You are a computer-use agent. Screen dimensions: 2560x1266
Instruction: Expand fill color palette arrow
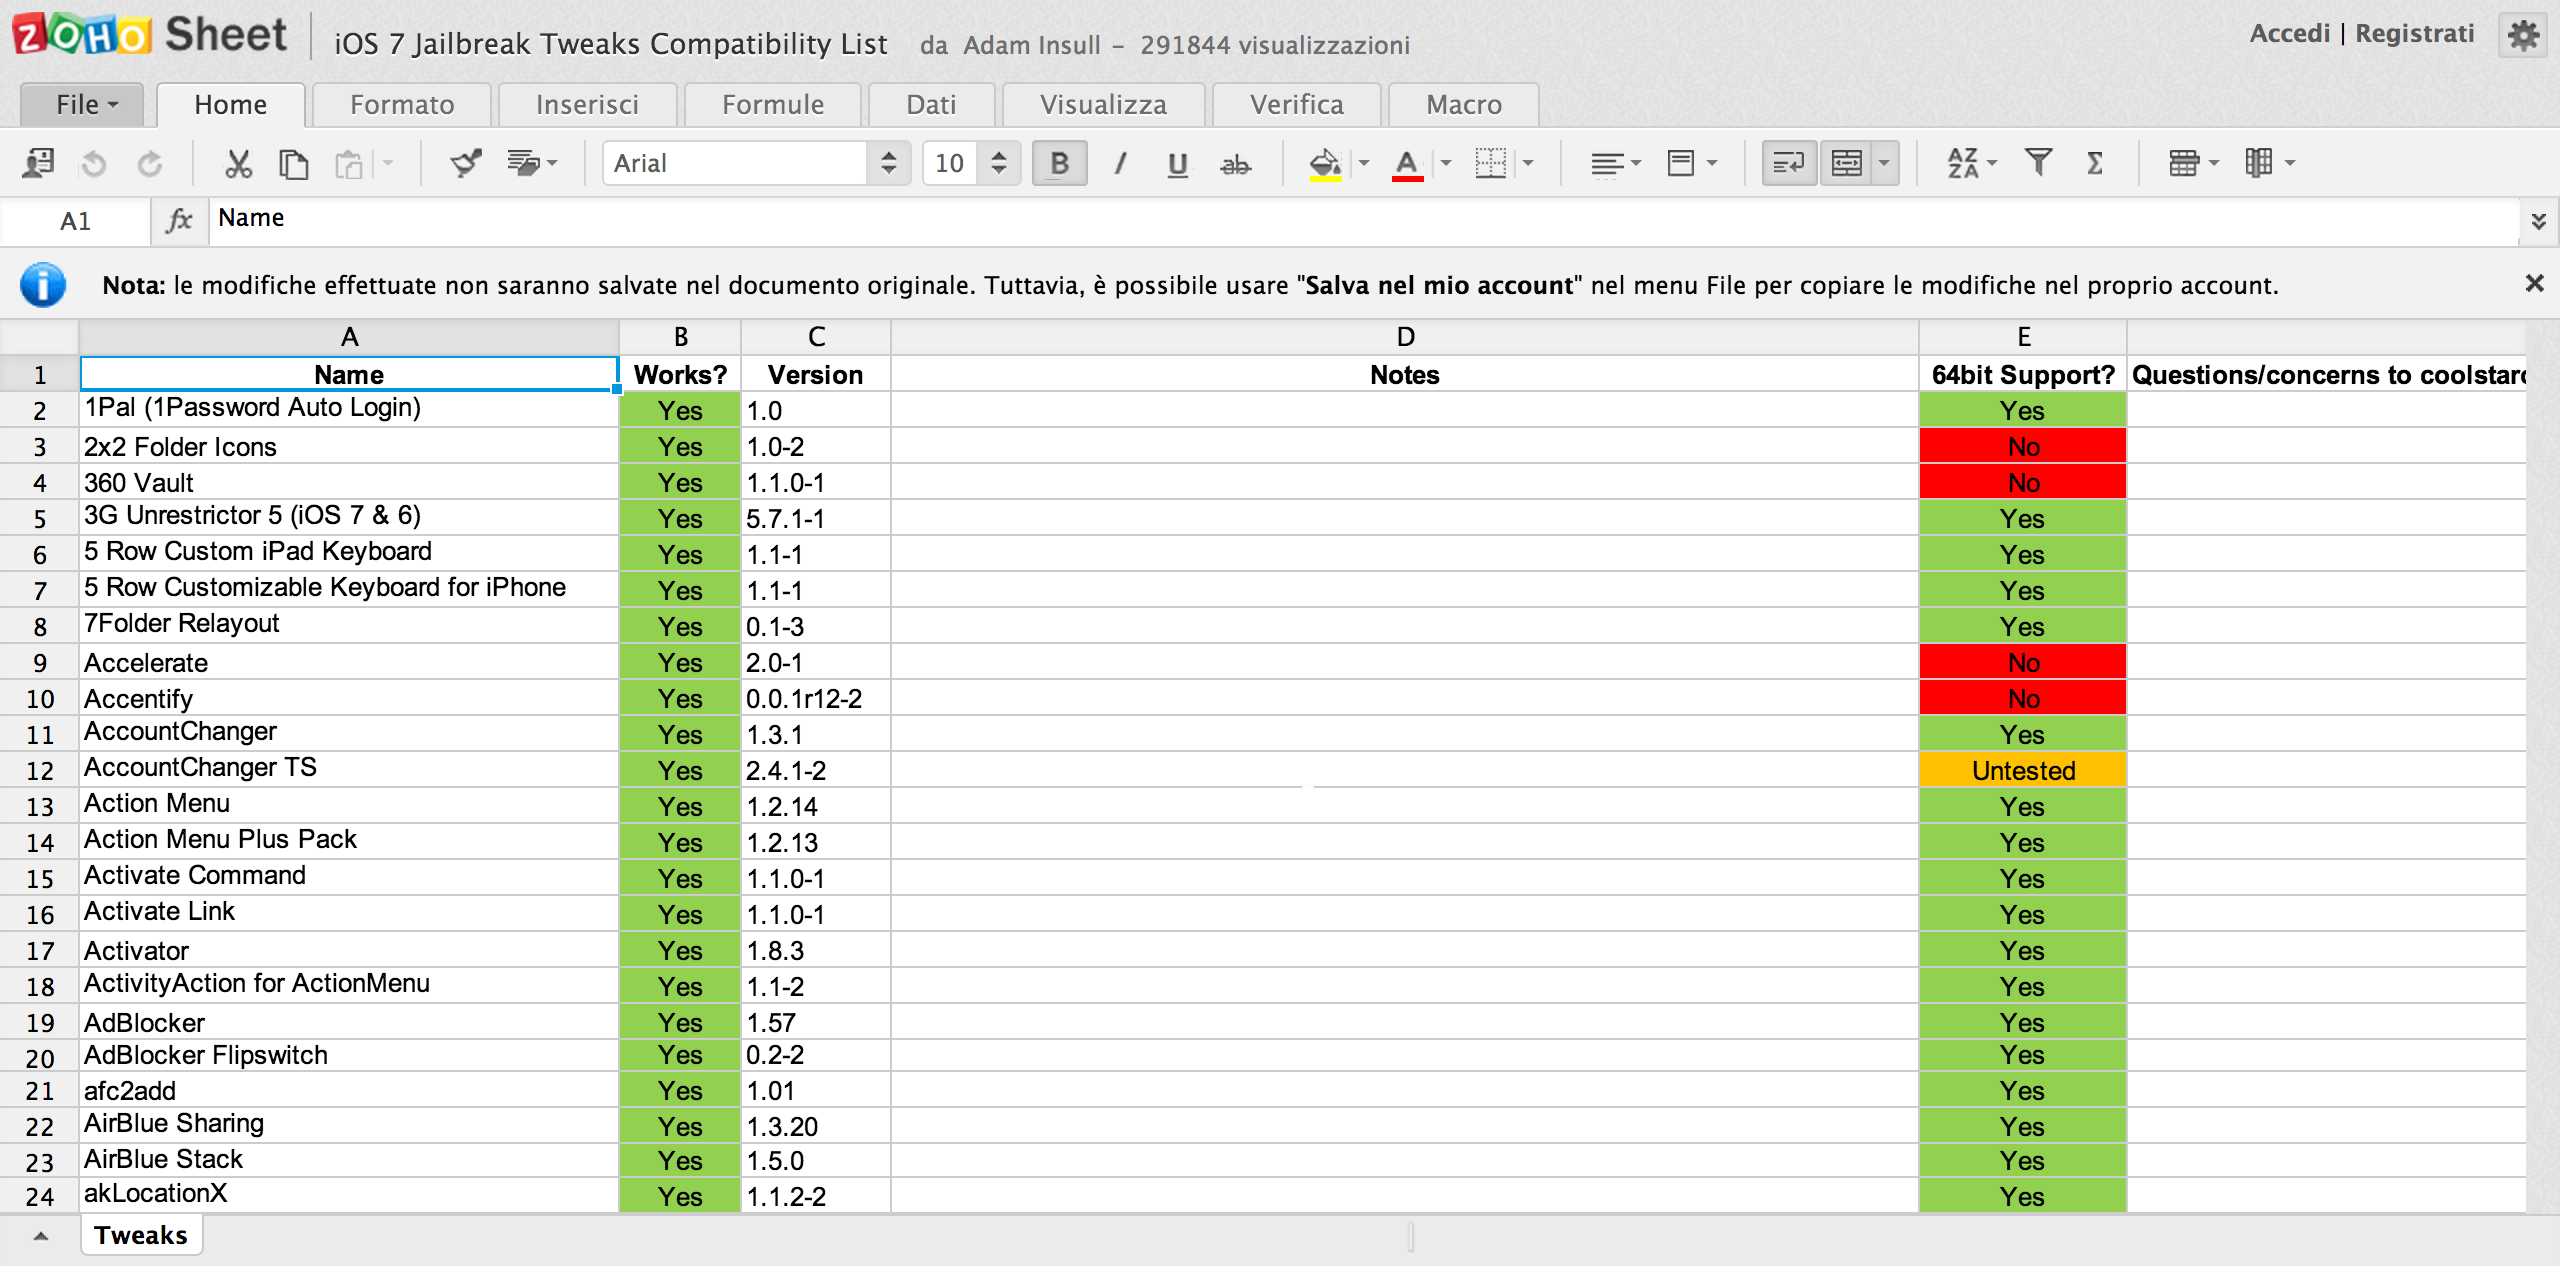[x=1363, y=163]
